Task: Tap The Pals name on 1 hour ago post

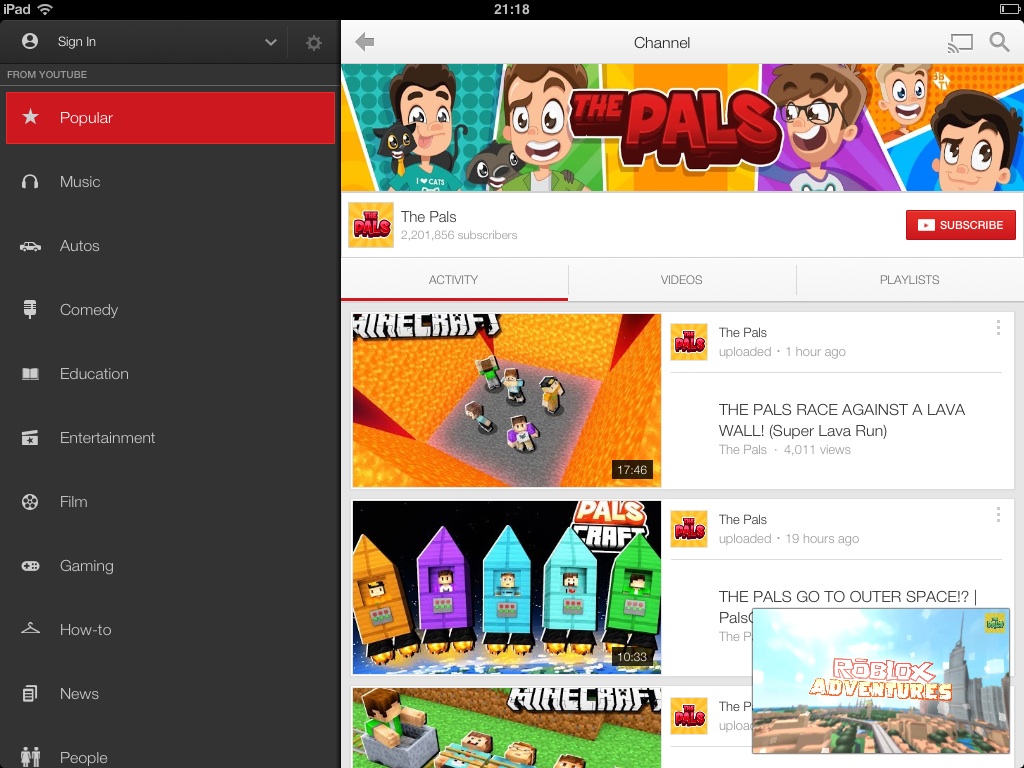Action: (x=743, y=332)
